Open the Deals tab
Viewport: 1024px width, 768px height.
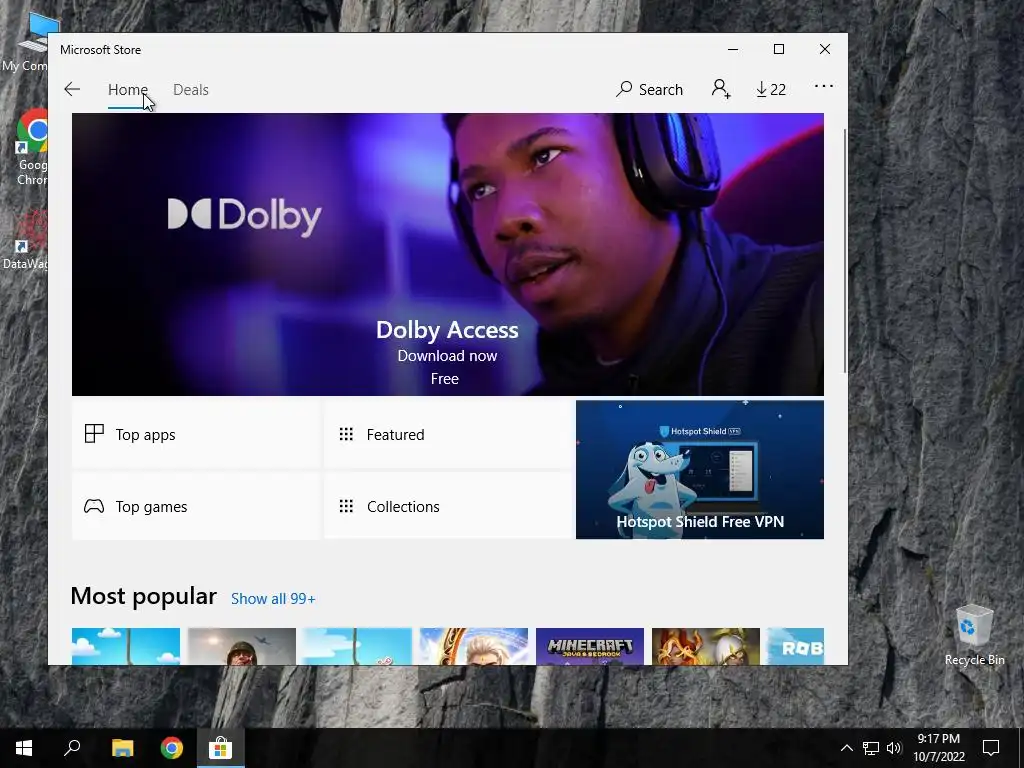(191, 89)
